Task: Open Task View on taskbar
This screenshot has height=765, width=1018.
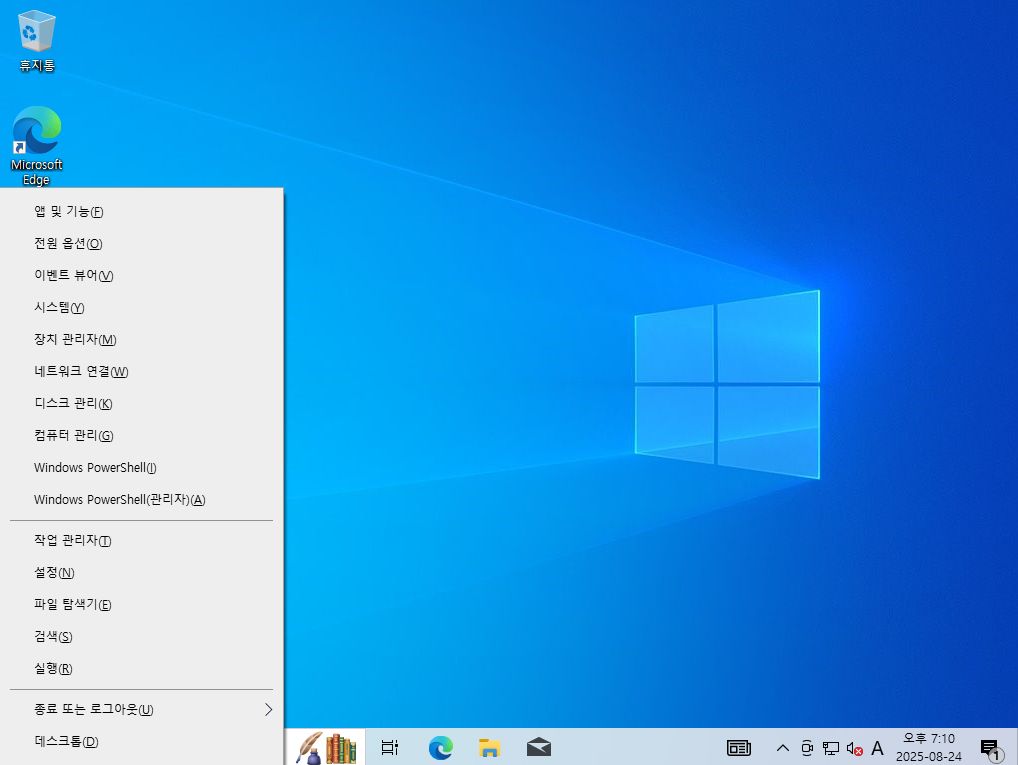Action: coord(390,747)
